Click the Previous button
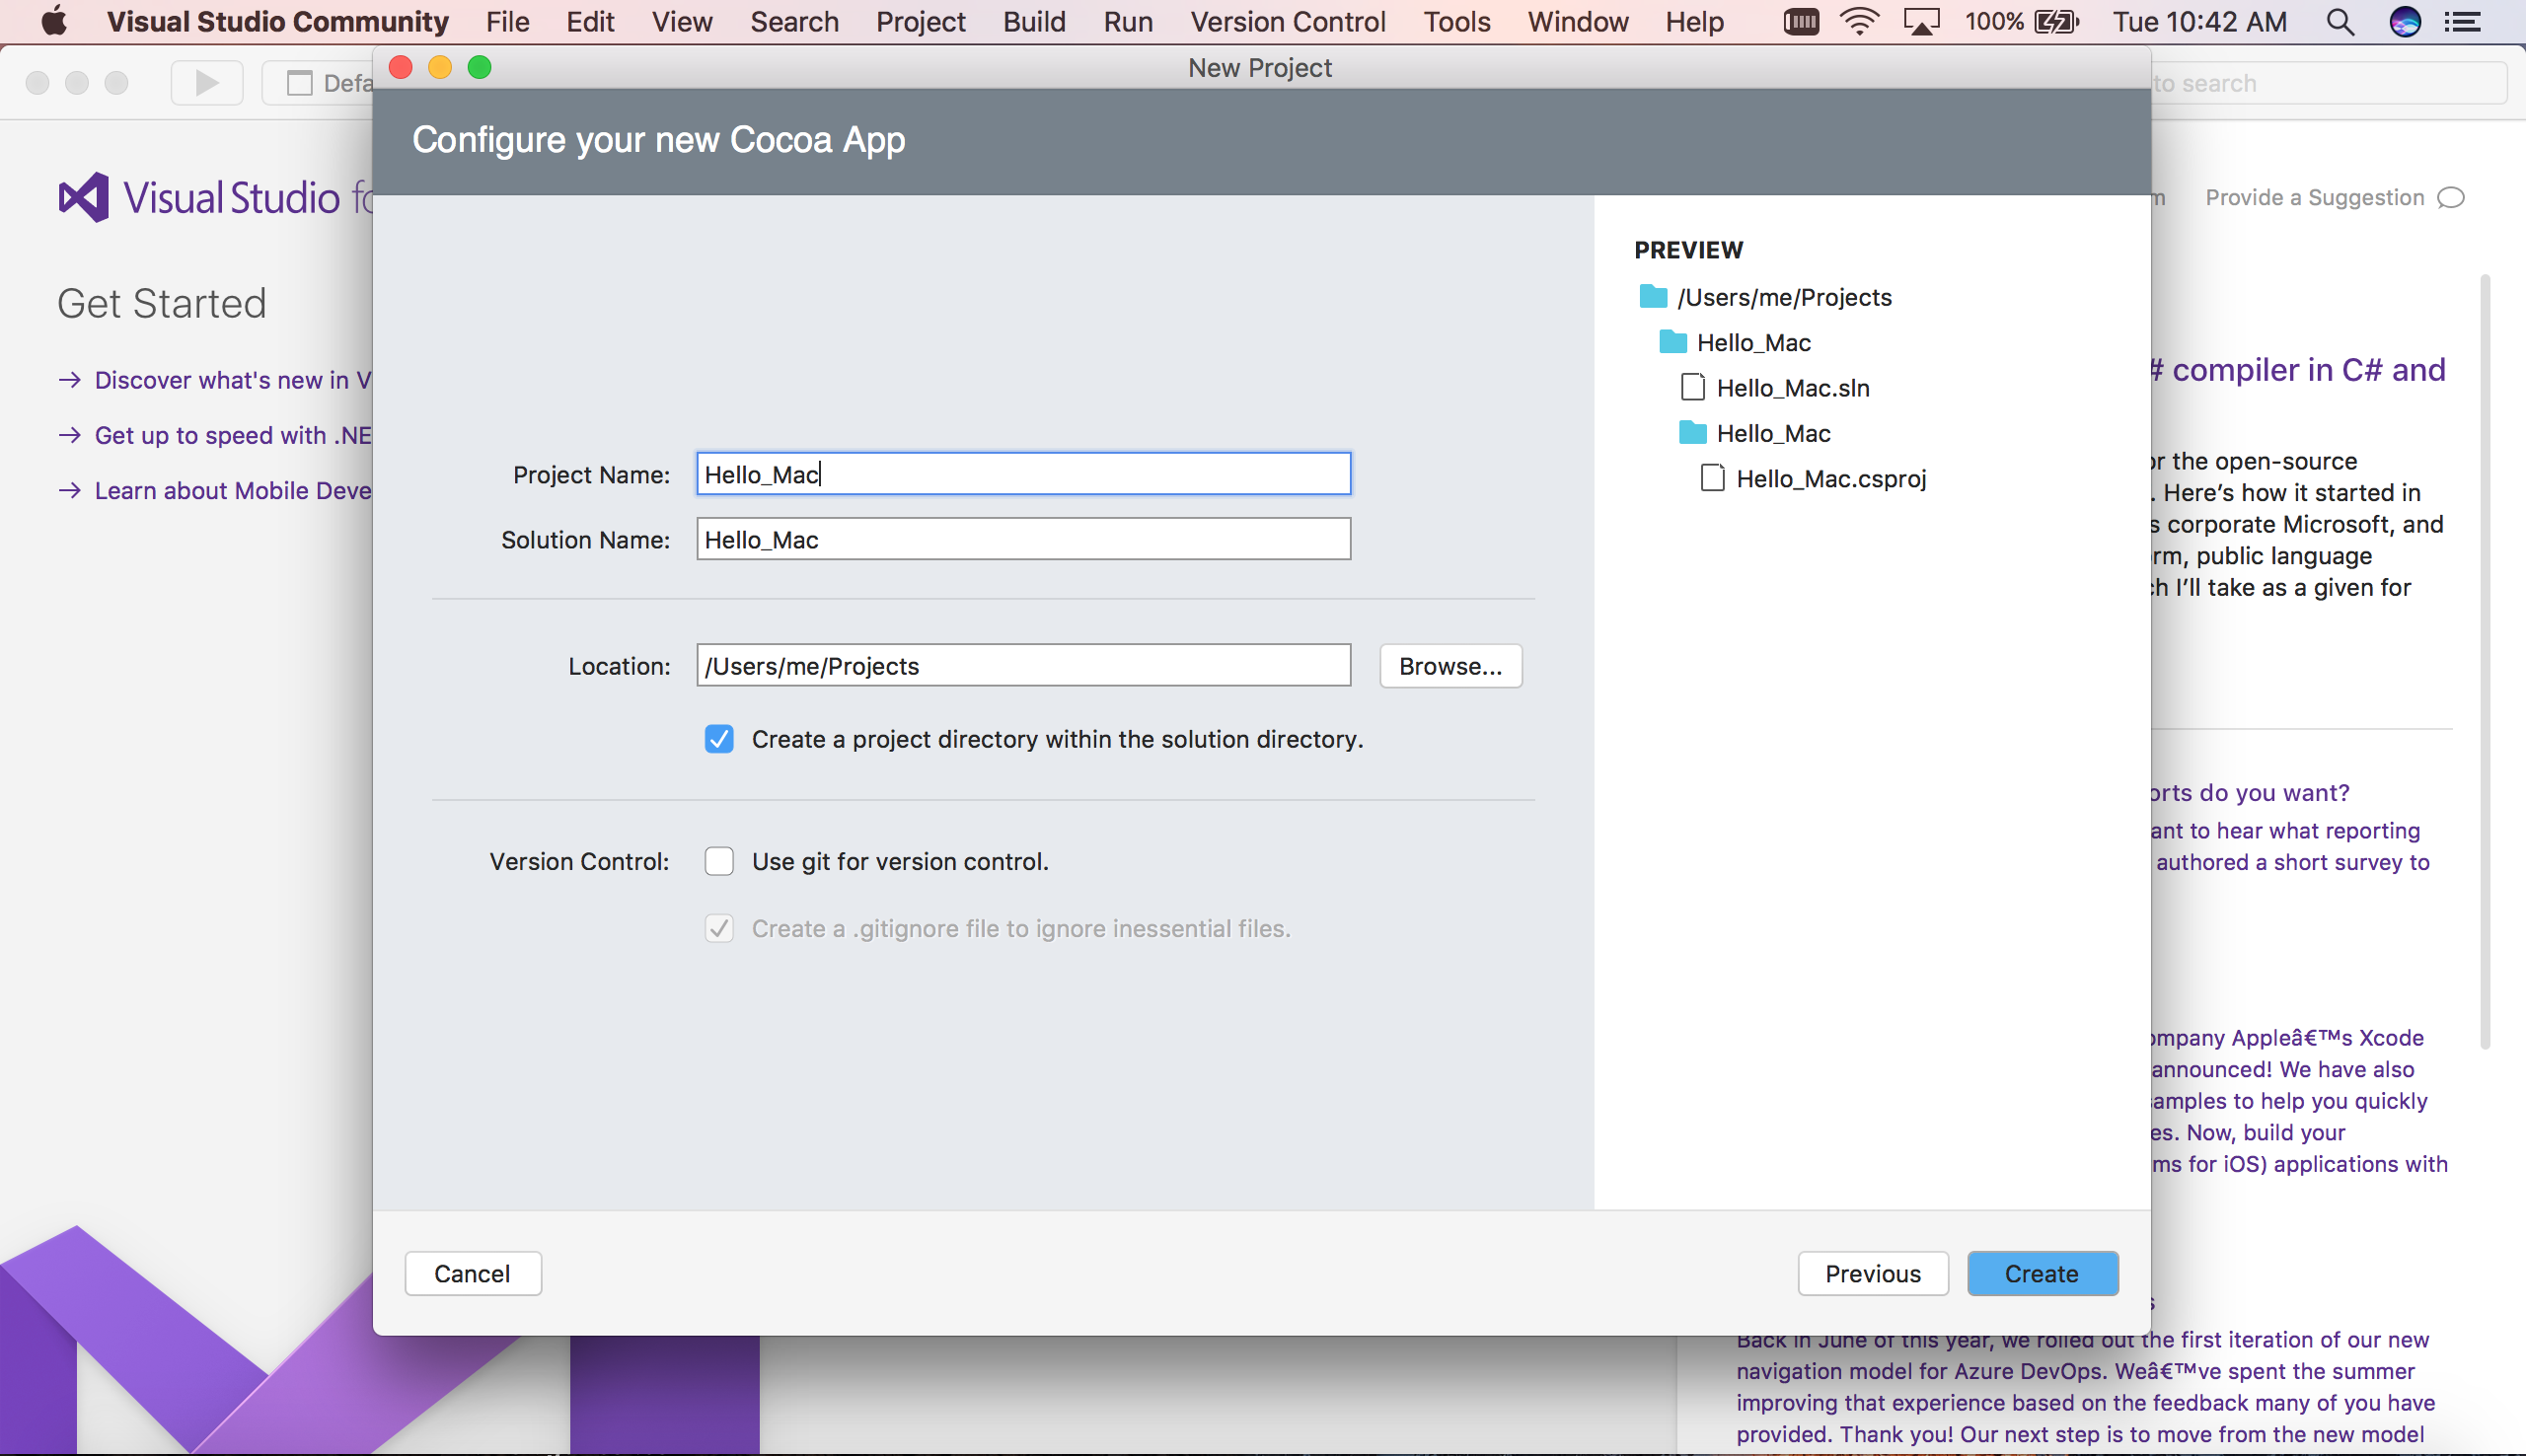 click(1872, 1274)
